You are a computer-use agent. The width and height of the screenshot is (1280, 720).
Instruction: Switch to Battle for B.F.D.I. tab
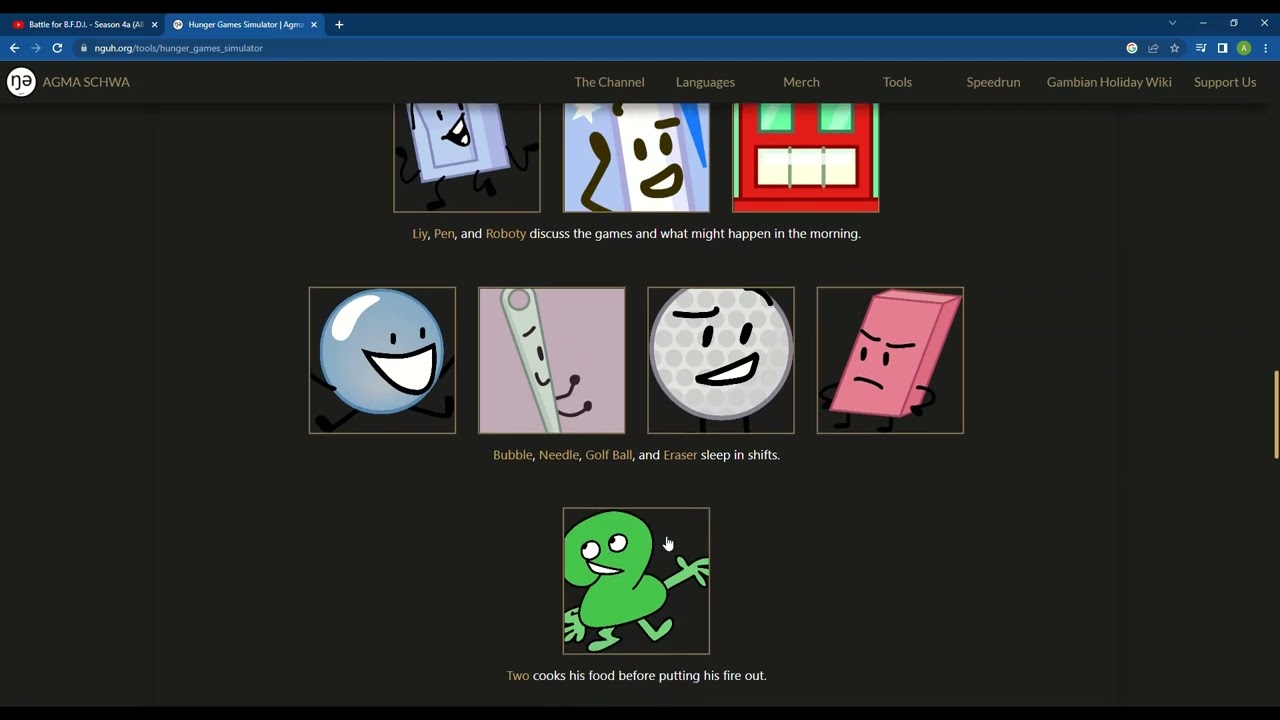[84, 25]
